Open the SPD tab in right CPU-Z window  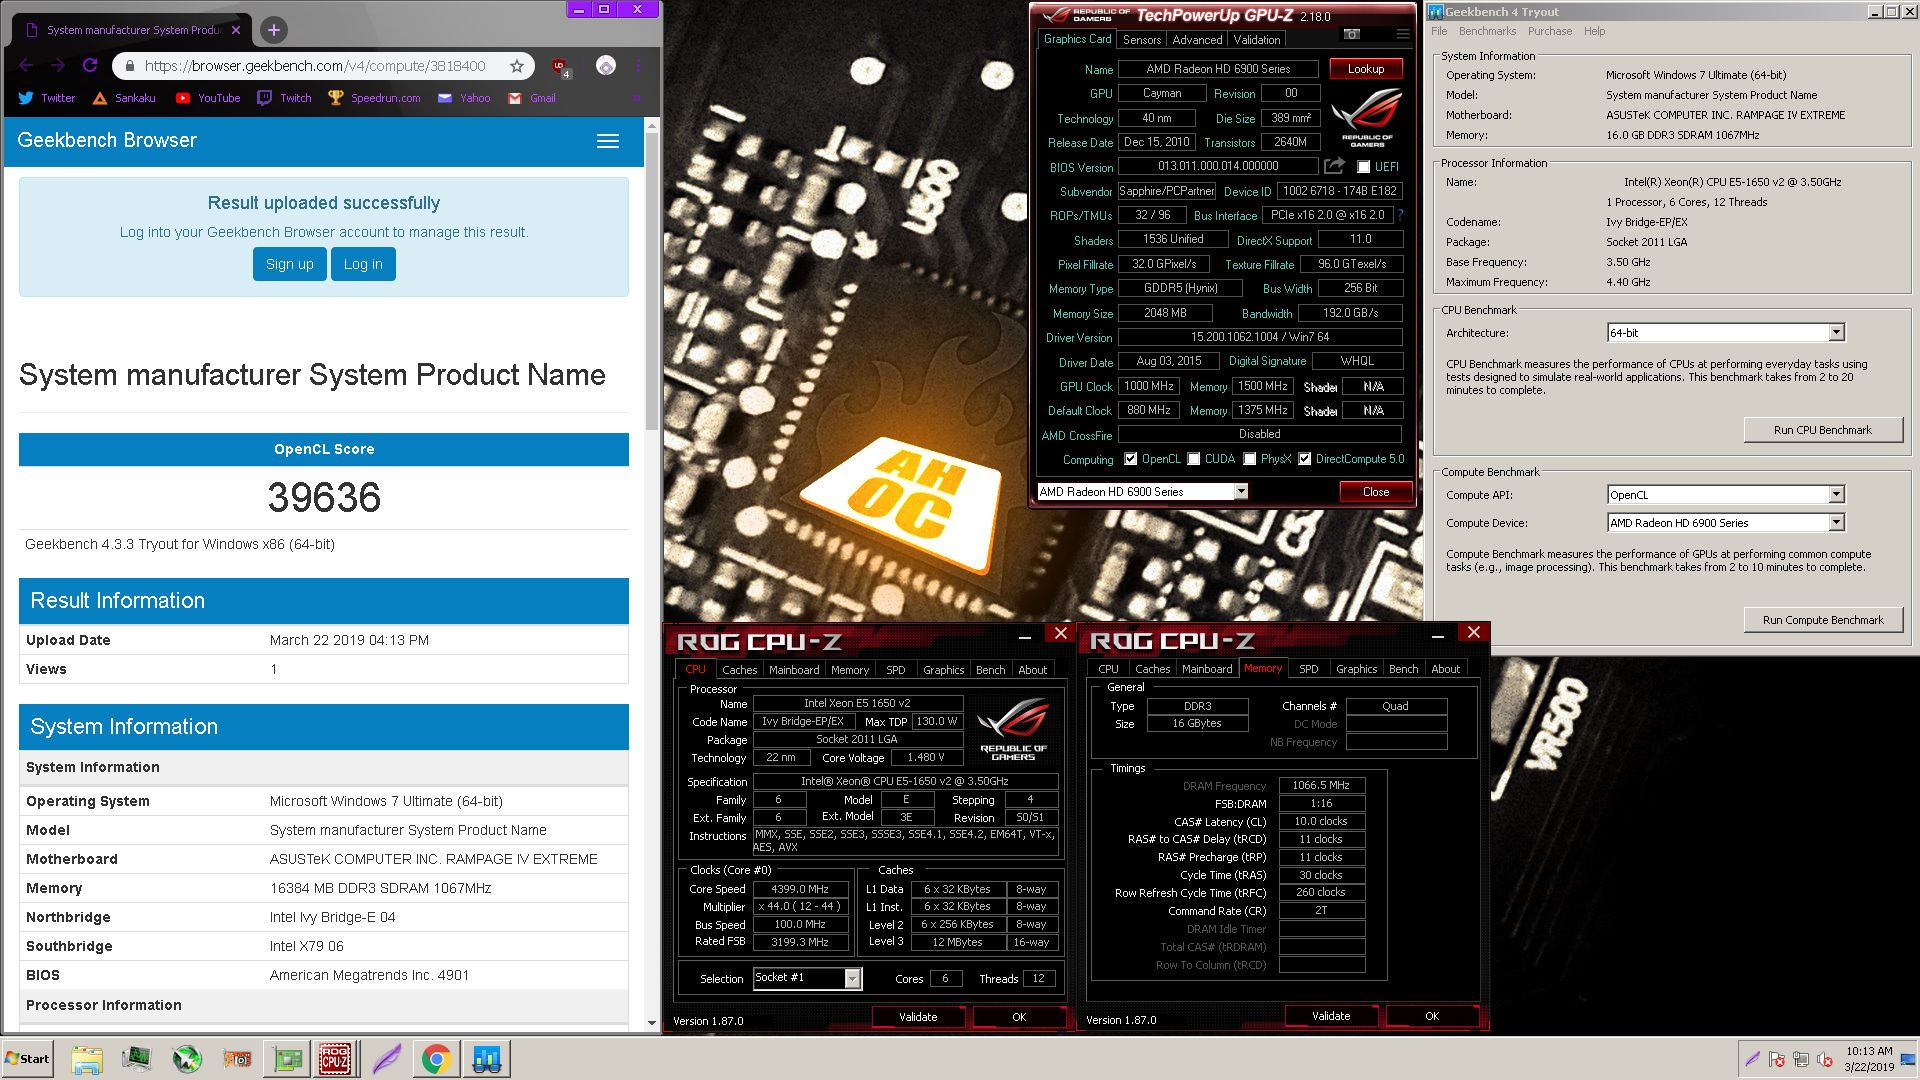coord(1308,669)
